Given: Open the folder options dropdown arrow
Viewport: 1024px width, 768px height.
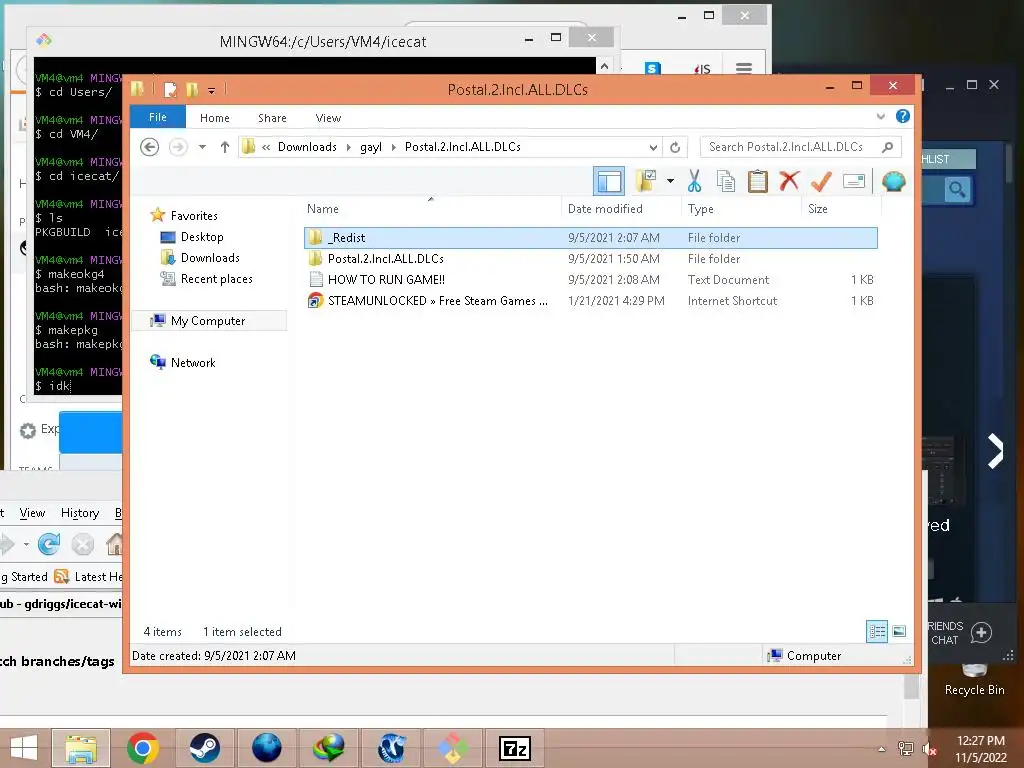Looking at the screenshot, I should (x=670, y=181).
